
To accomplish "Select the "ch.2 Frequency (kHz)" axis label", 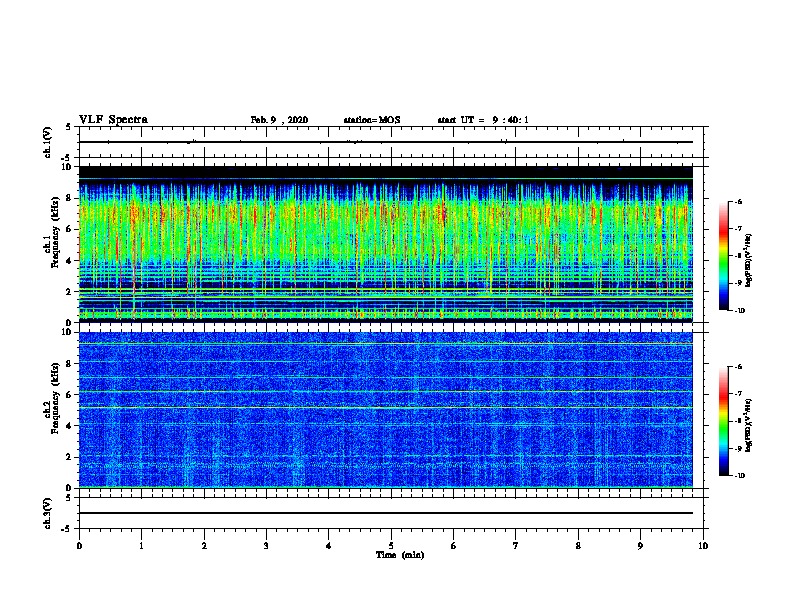I will point(53,398).
